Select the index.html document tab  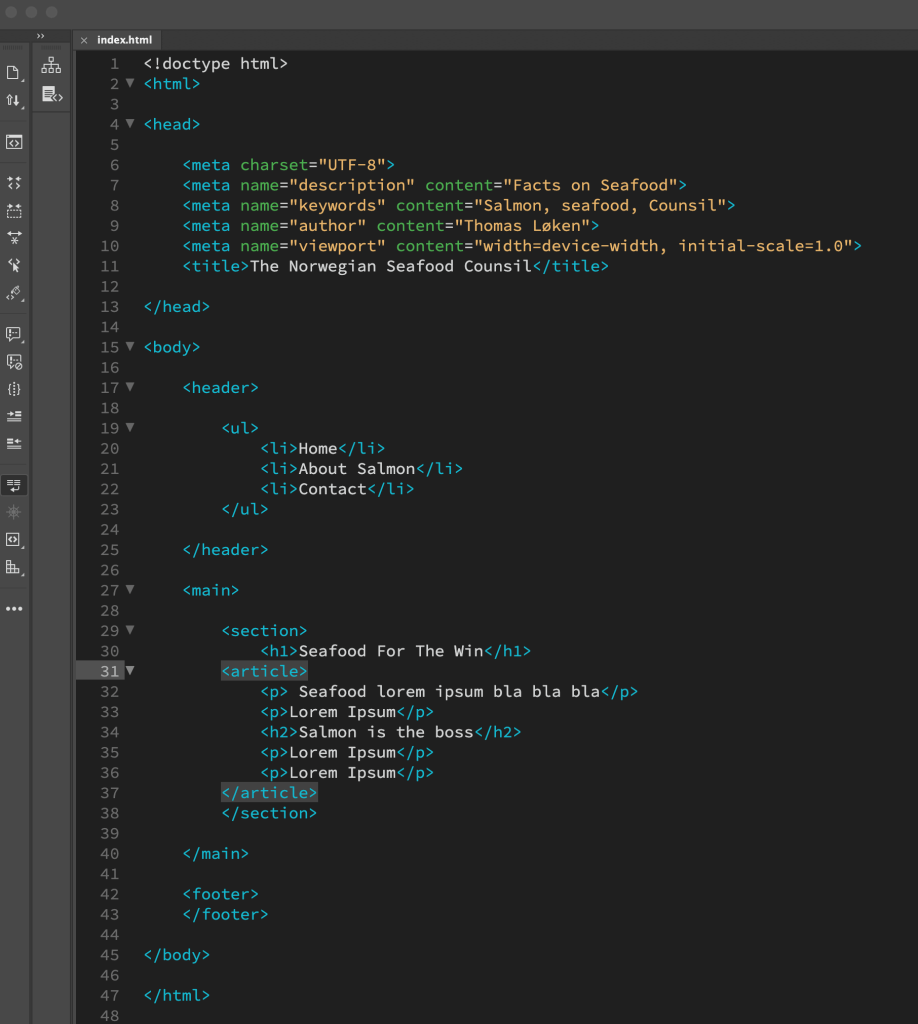[x=124, y=40]
